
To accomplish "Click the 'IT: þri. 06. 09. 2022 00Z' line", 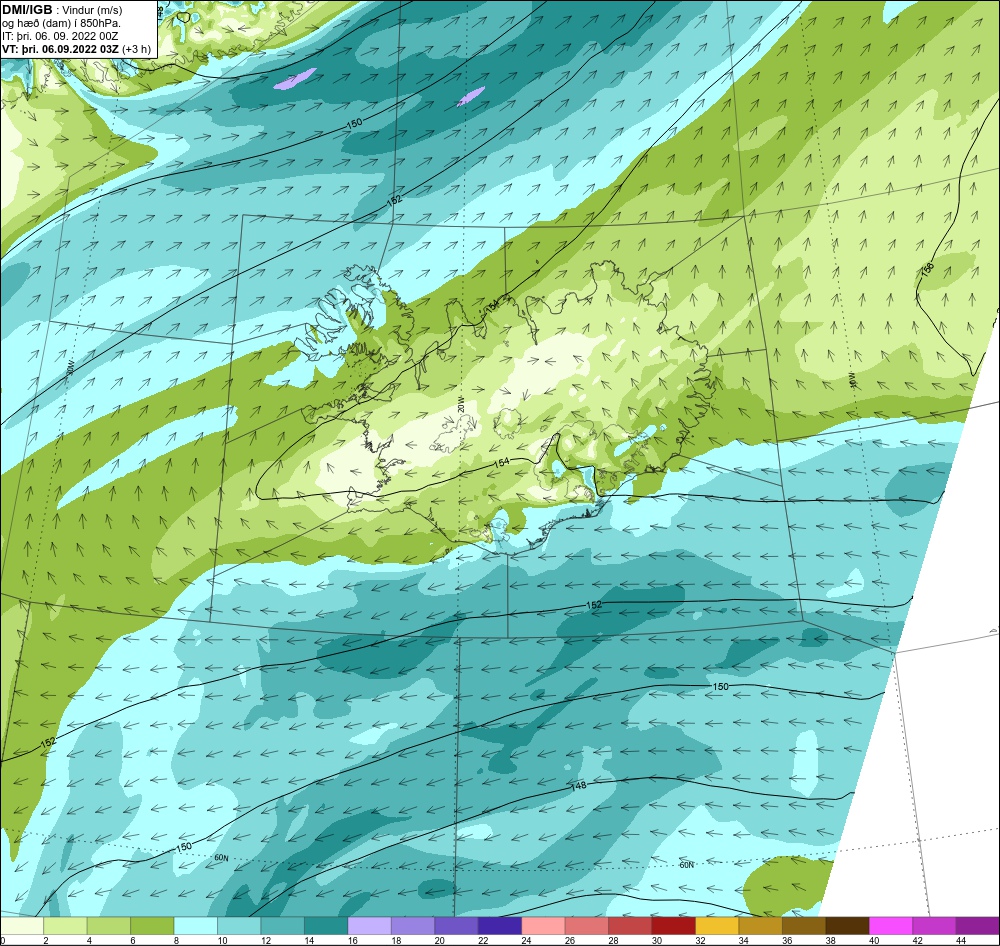I will (60, 36).
